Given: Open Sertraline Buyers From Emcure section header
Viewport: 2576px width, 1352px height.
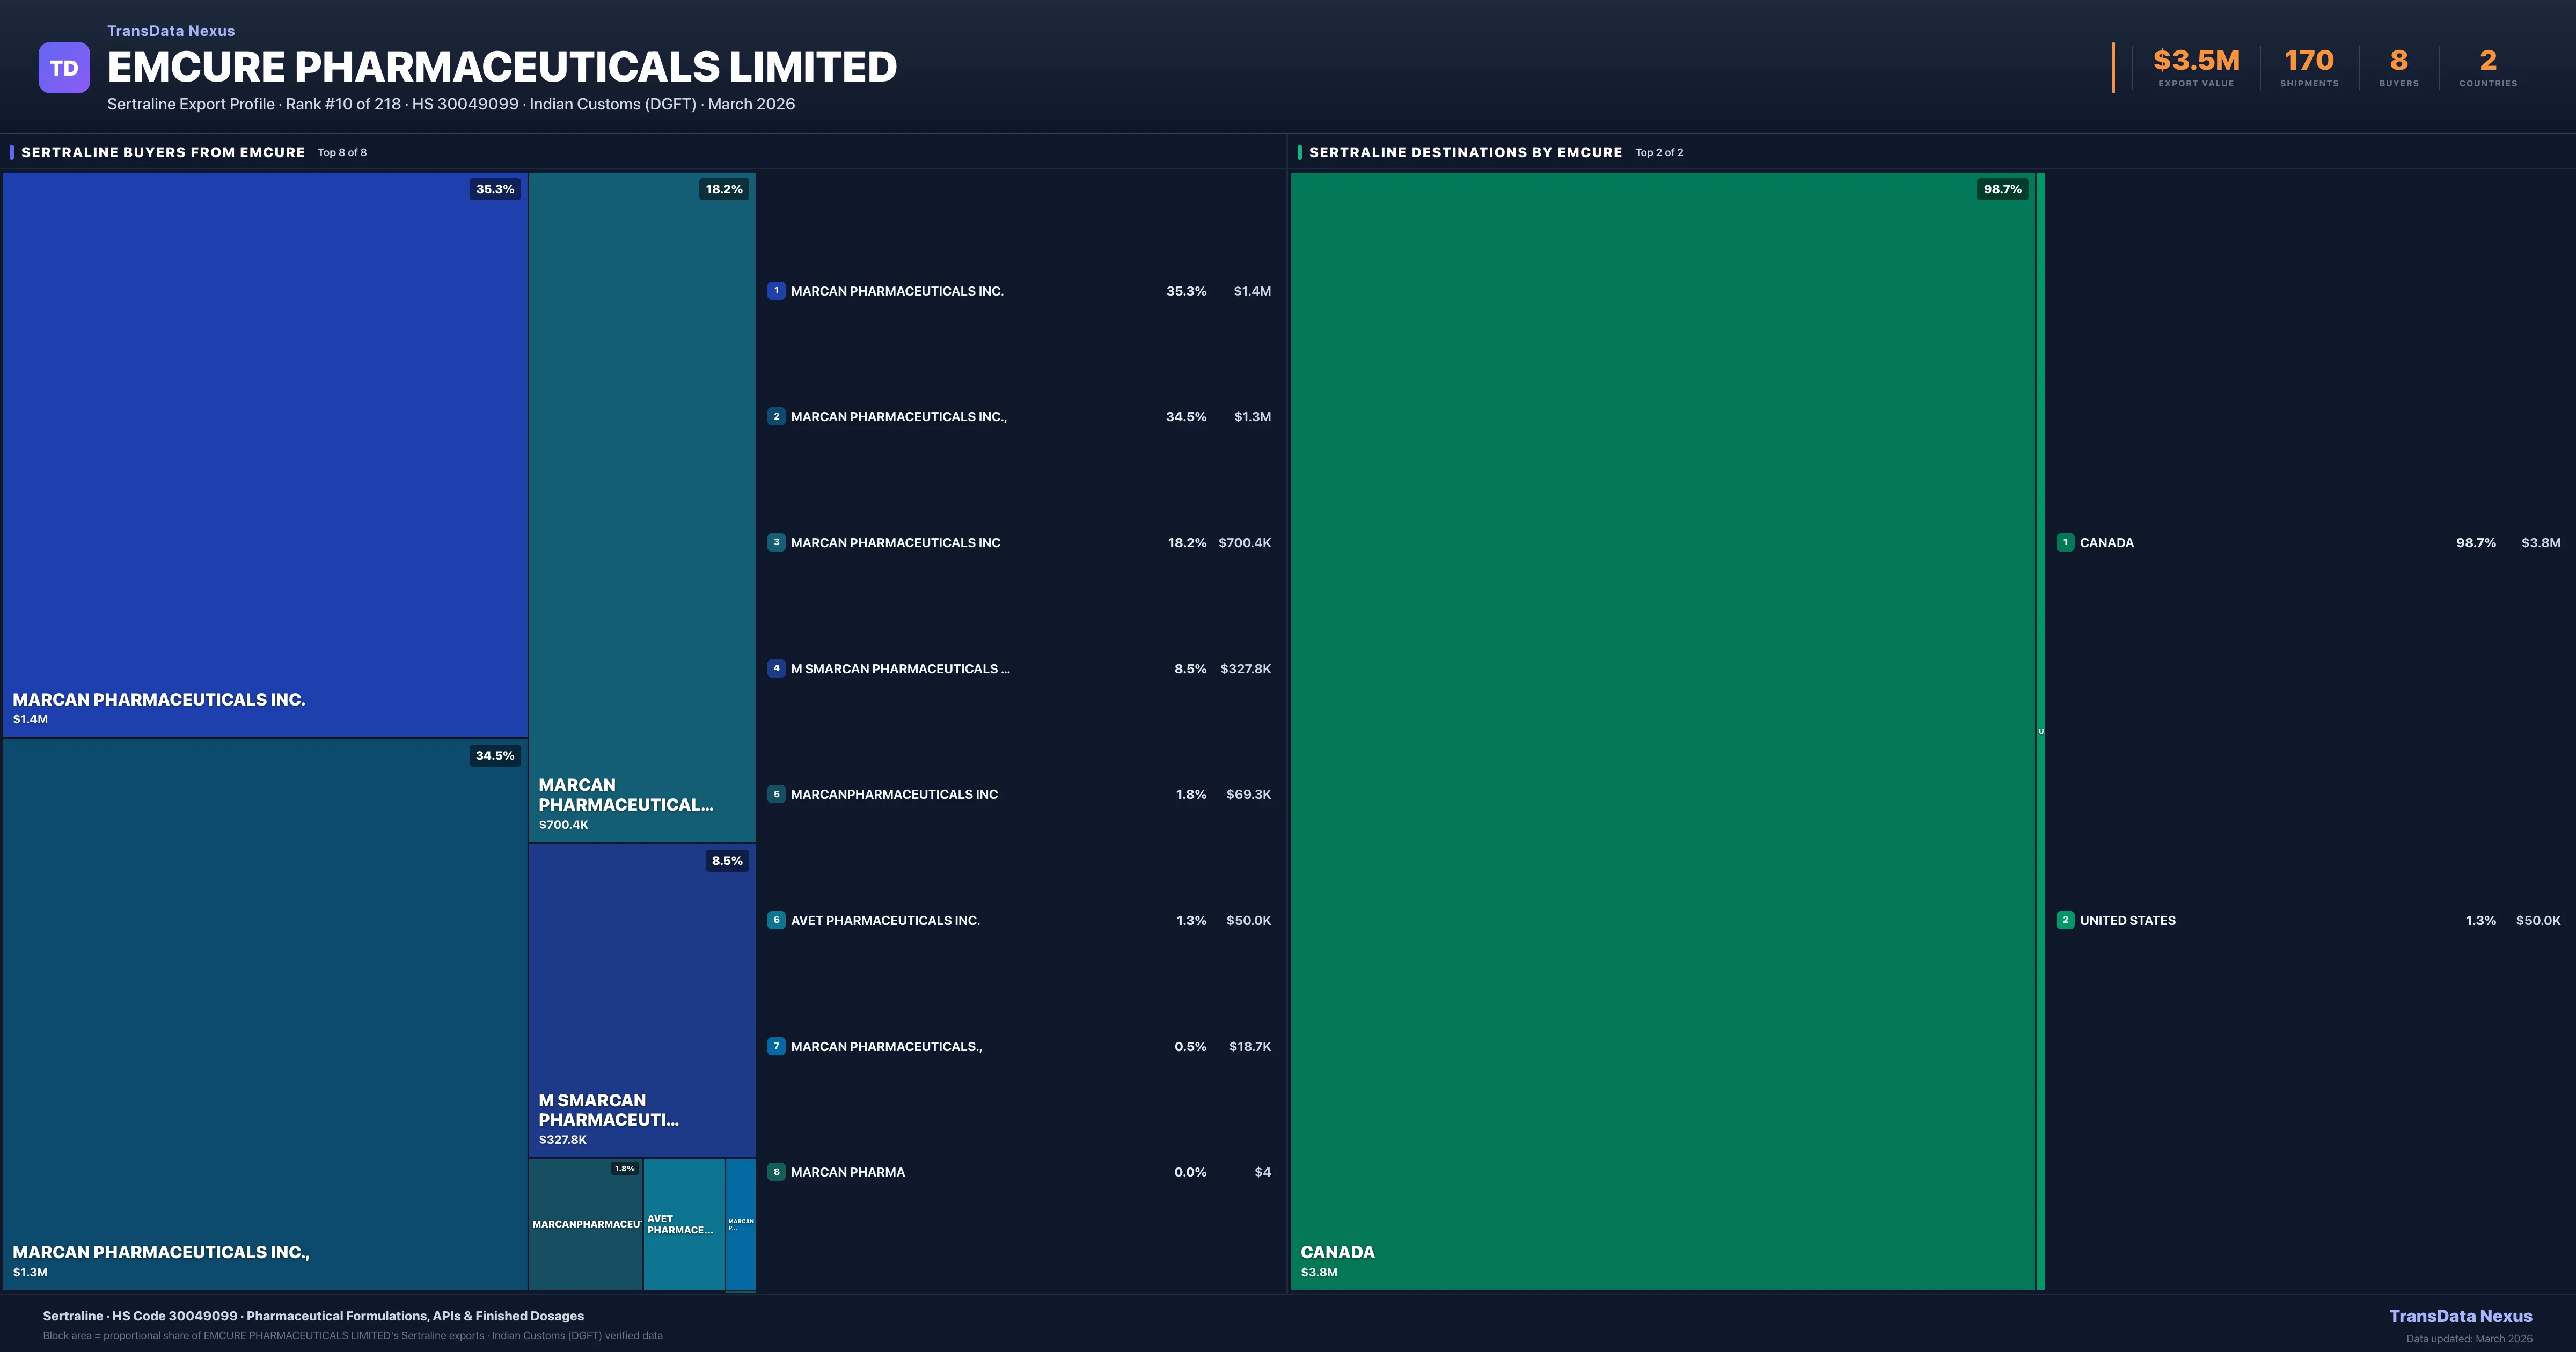Looking at the screenshot, I should click(163, 152).
